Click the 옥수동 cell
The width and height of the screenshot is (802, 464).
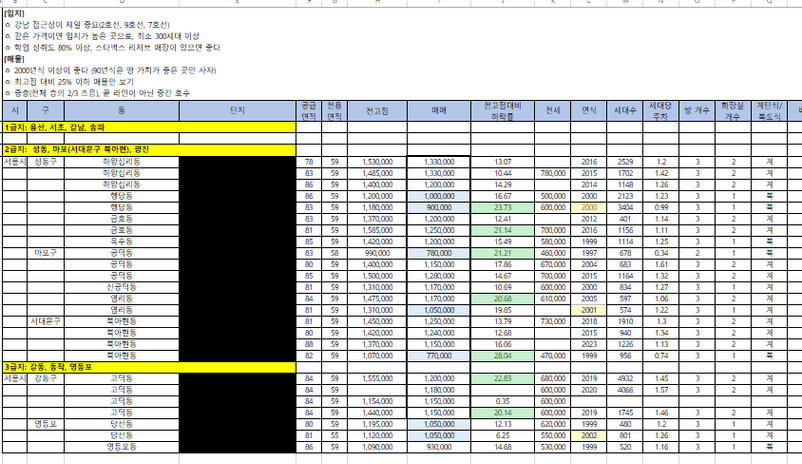[x=122, y=241]
